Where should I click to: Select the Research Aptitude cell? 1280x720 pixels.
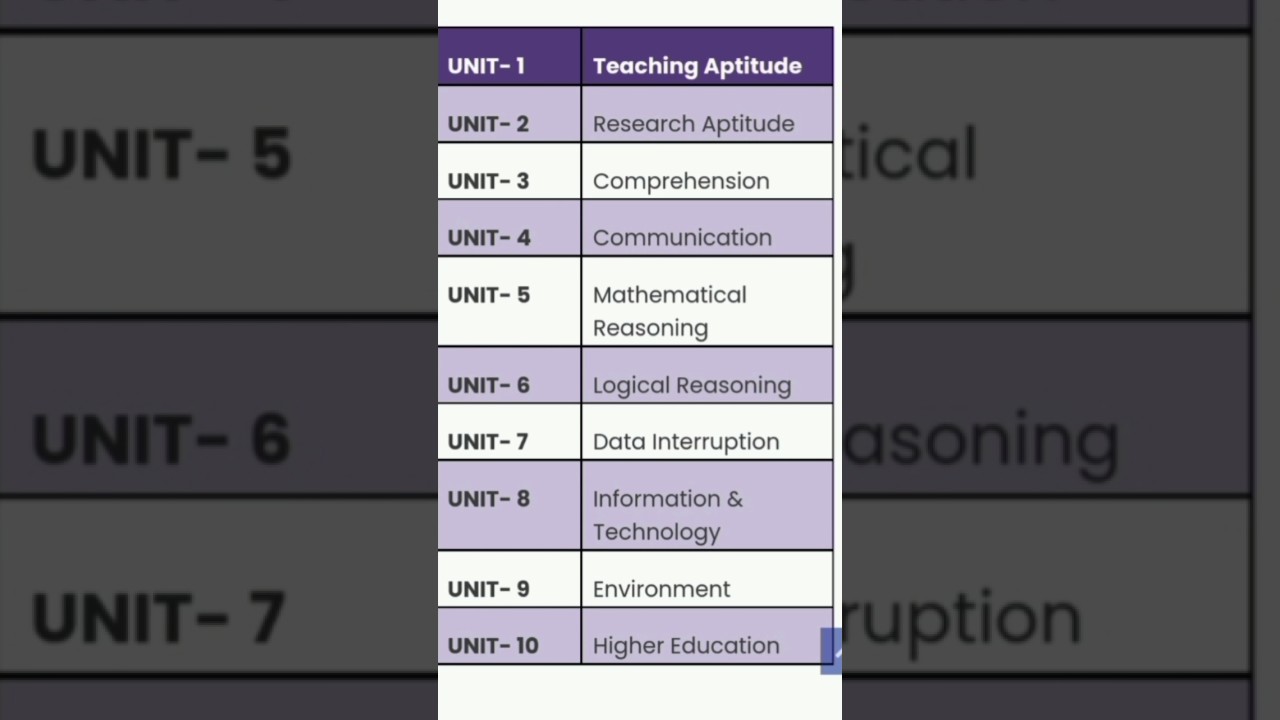pyautogui.click(x=693, y=124)
